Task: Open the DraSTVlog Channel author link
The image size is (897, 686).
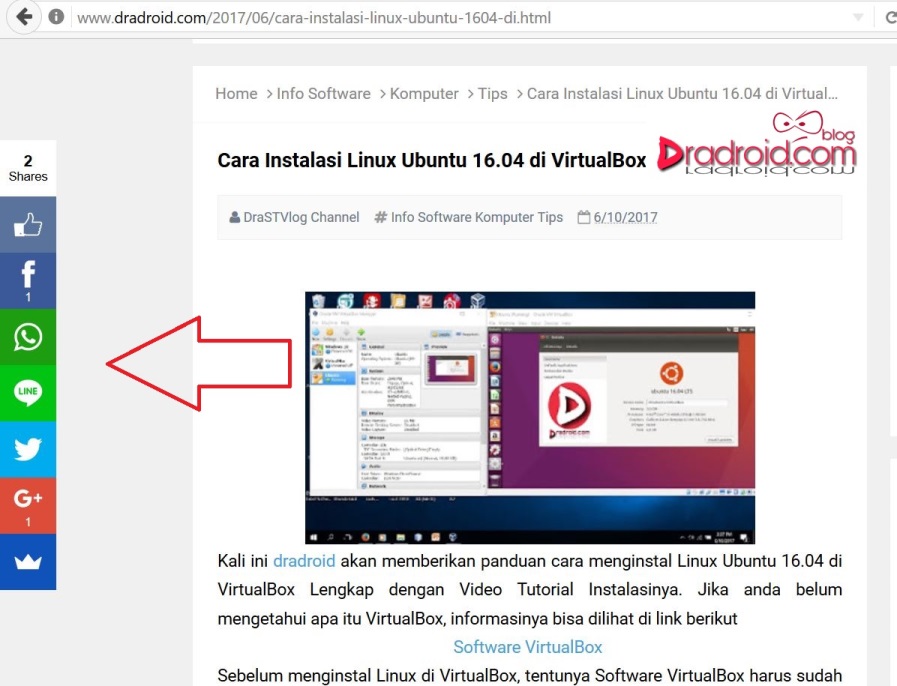Action: [x=301, y=217]
